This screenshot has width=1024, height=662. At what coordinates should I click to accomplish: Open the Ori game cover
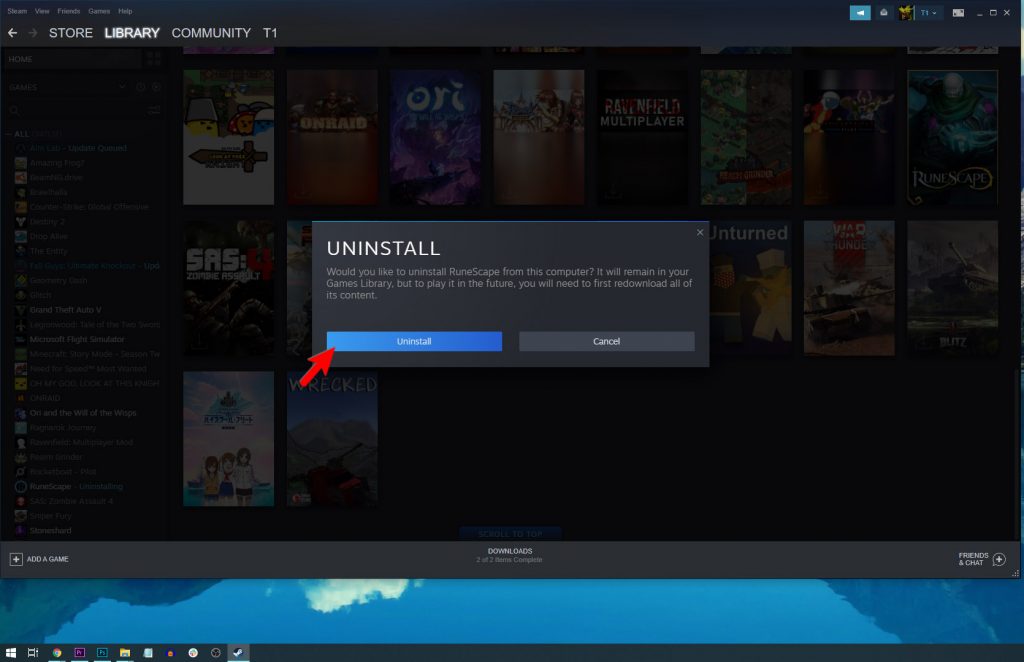point(435,137)
